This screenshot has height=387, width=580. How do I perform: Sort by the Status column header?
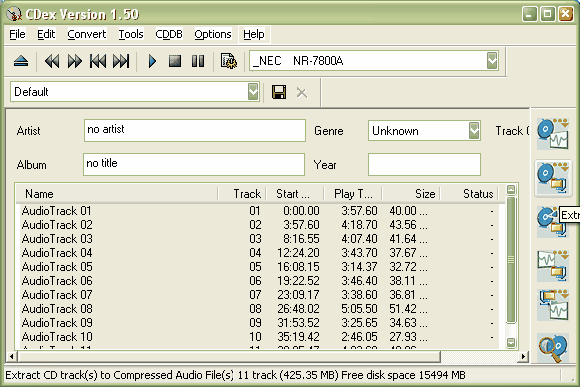tap(469, 194)
